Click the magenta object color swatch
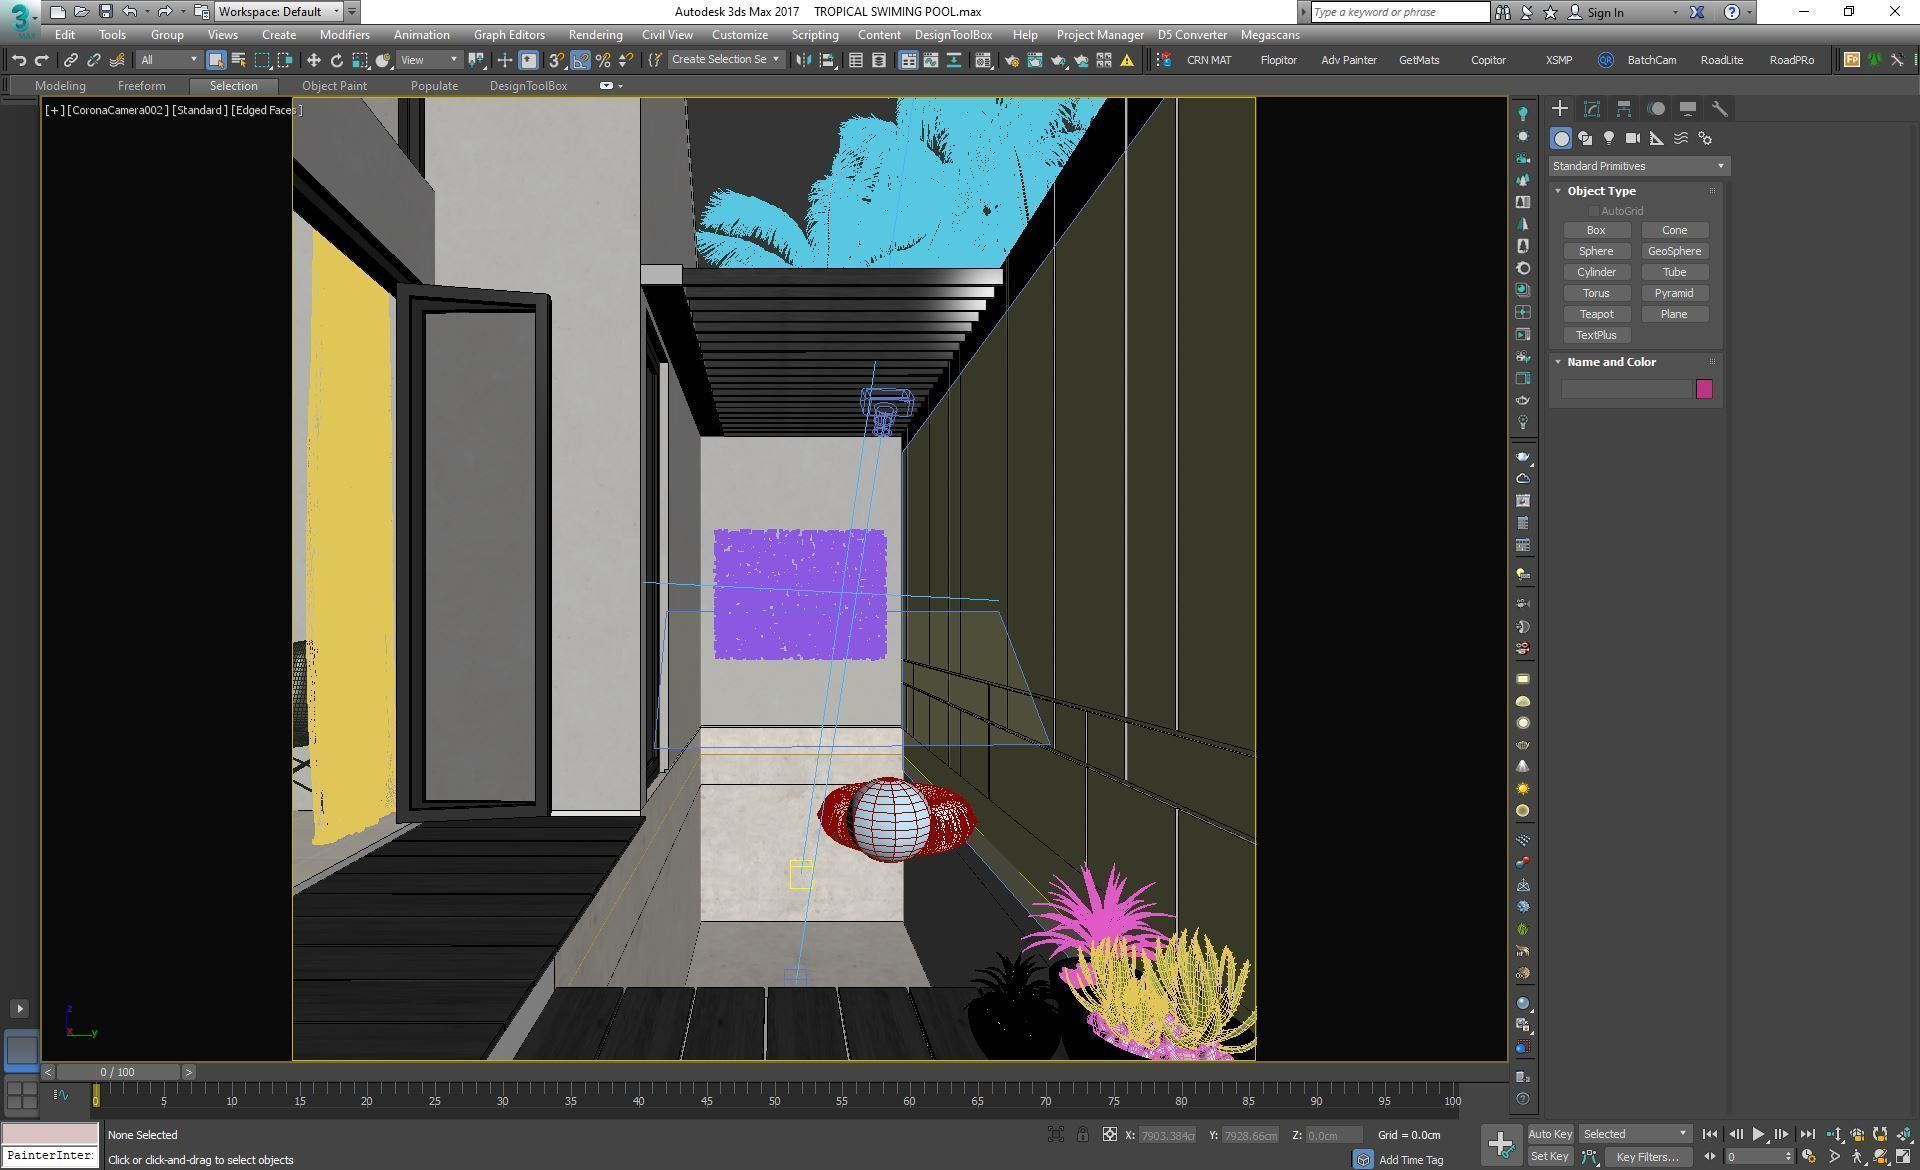The image size is (1920, 1170). coord(1704,389)
